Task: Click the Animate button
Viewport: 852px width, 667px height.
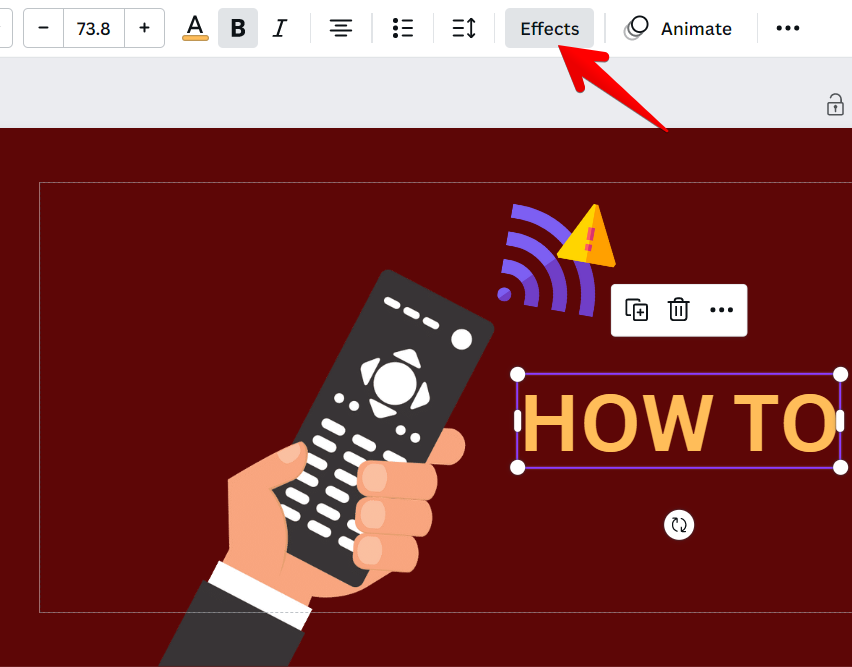Action: (679, 28)
